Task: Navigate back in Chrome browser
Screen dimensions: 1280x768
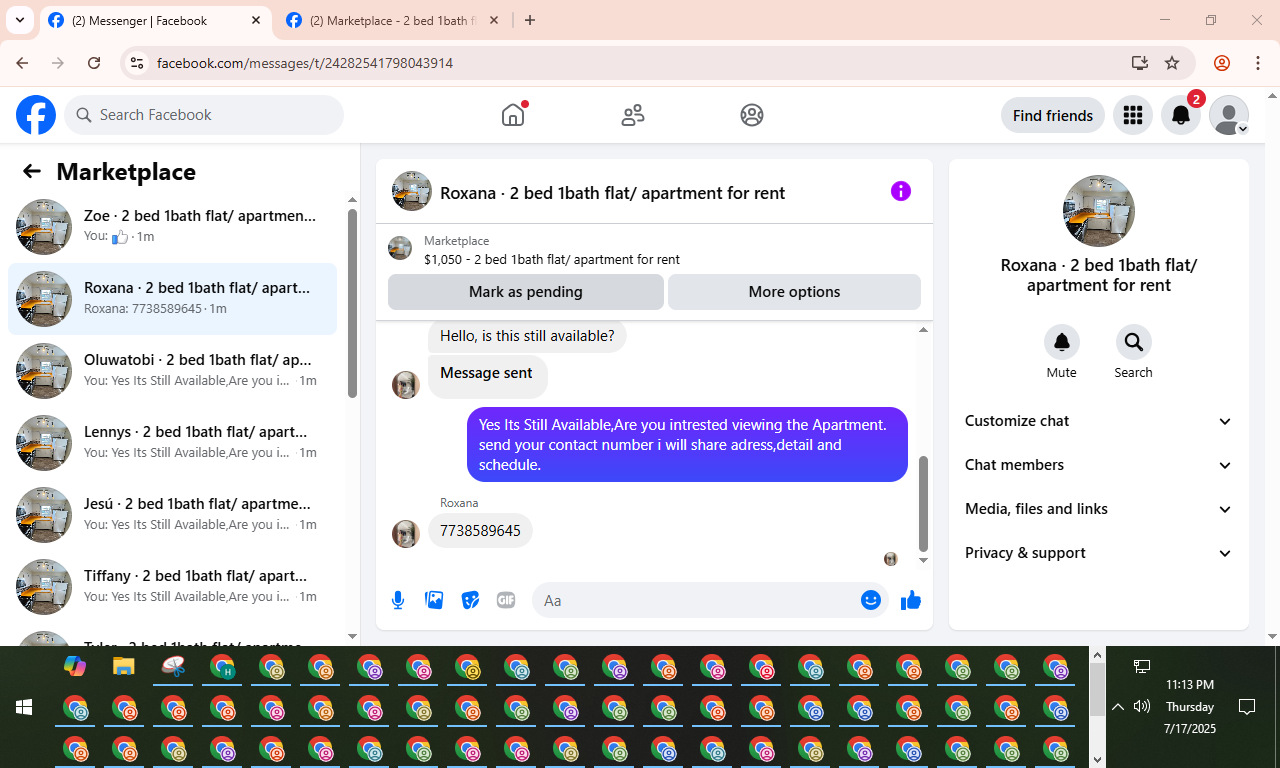Action: [22, 63]
